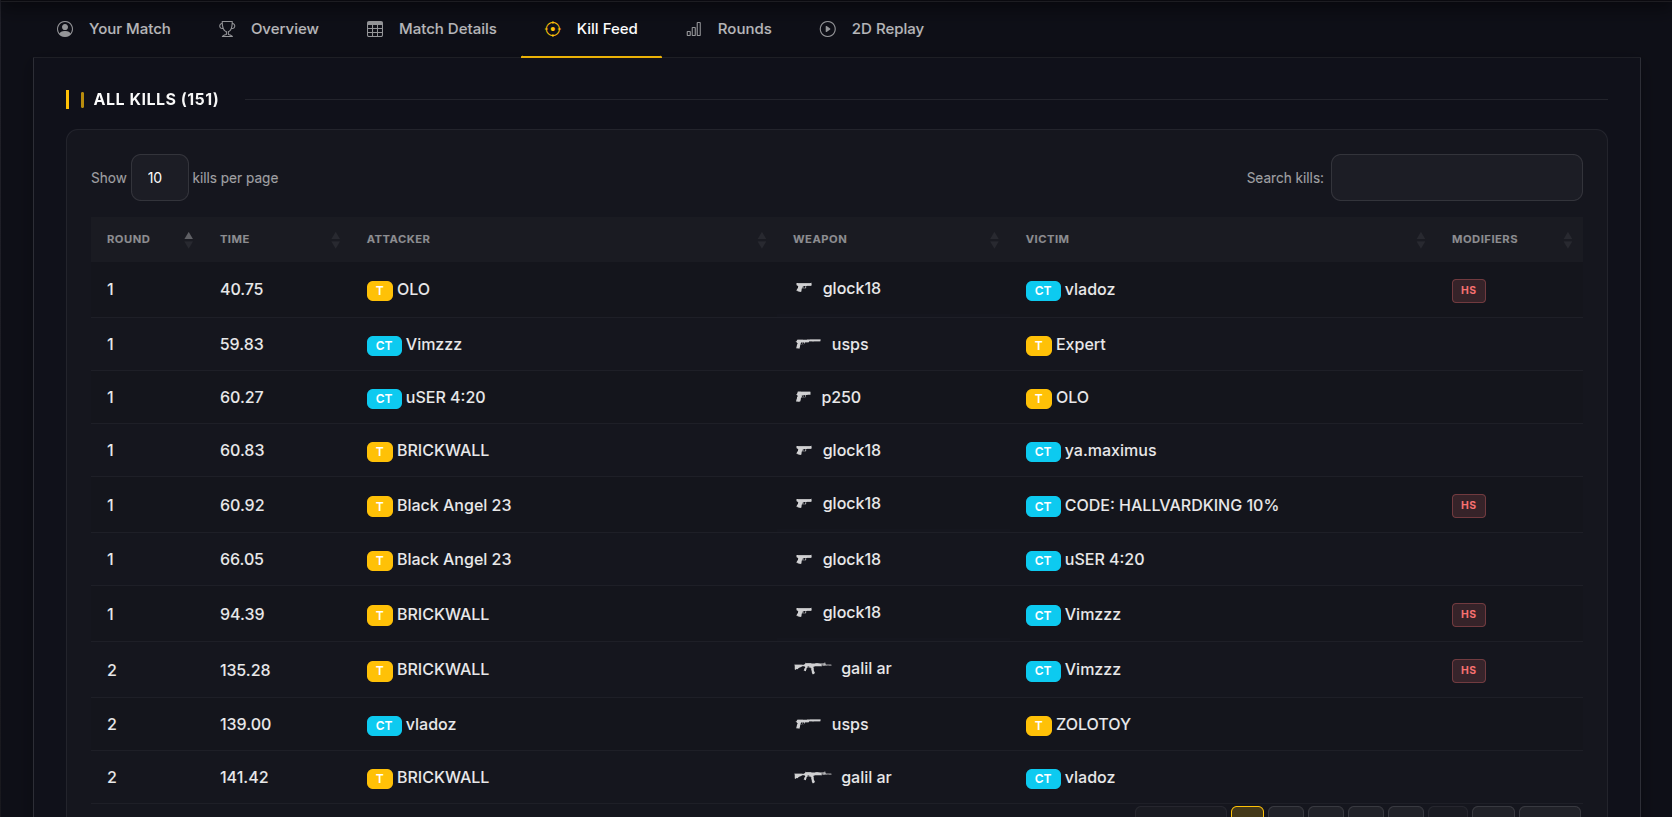Click attacker BRICKWALL at 60.83
The image size is (1672, 817).
pyautogui.click(x=443, y=450)
